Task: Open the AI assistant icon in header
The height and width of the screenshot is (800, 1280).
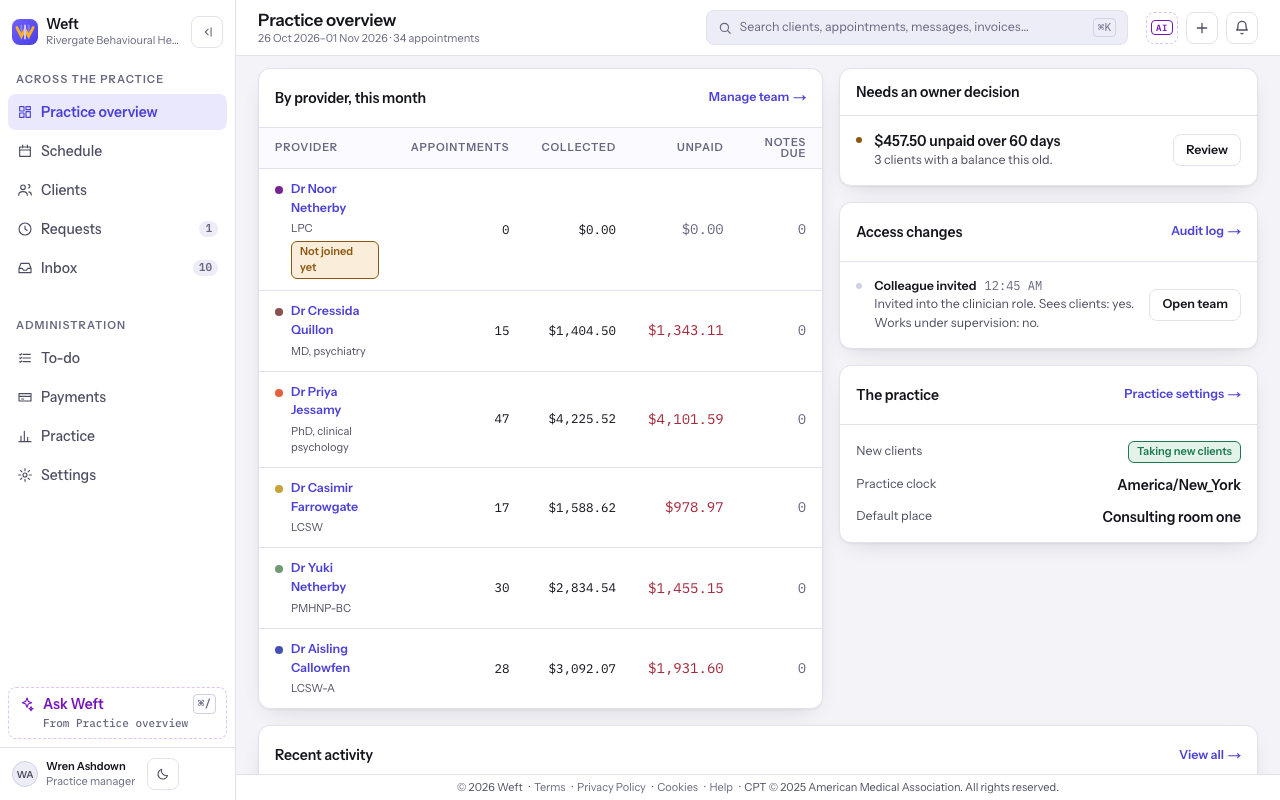Action: point(1162,28)
